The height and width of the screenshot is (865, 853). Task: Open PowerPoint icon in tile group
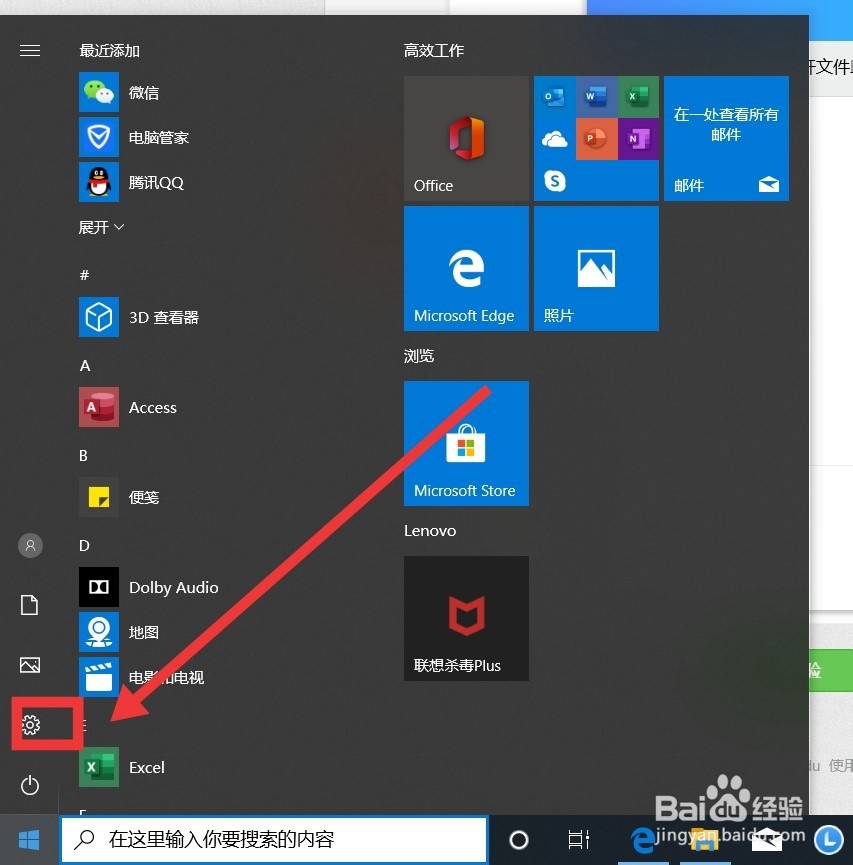596,139
